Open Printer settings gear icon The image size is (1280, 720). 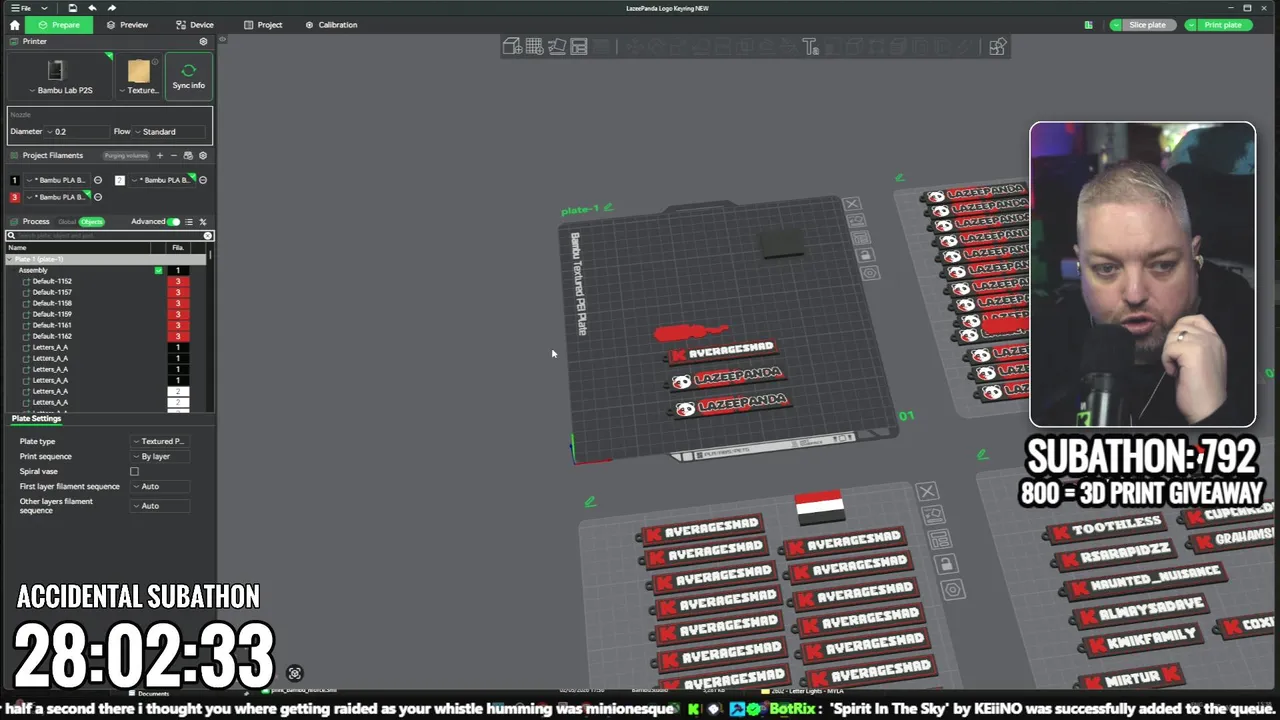point(203,41)
